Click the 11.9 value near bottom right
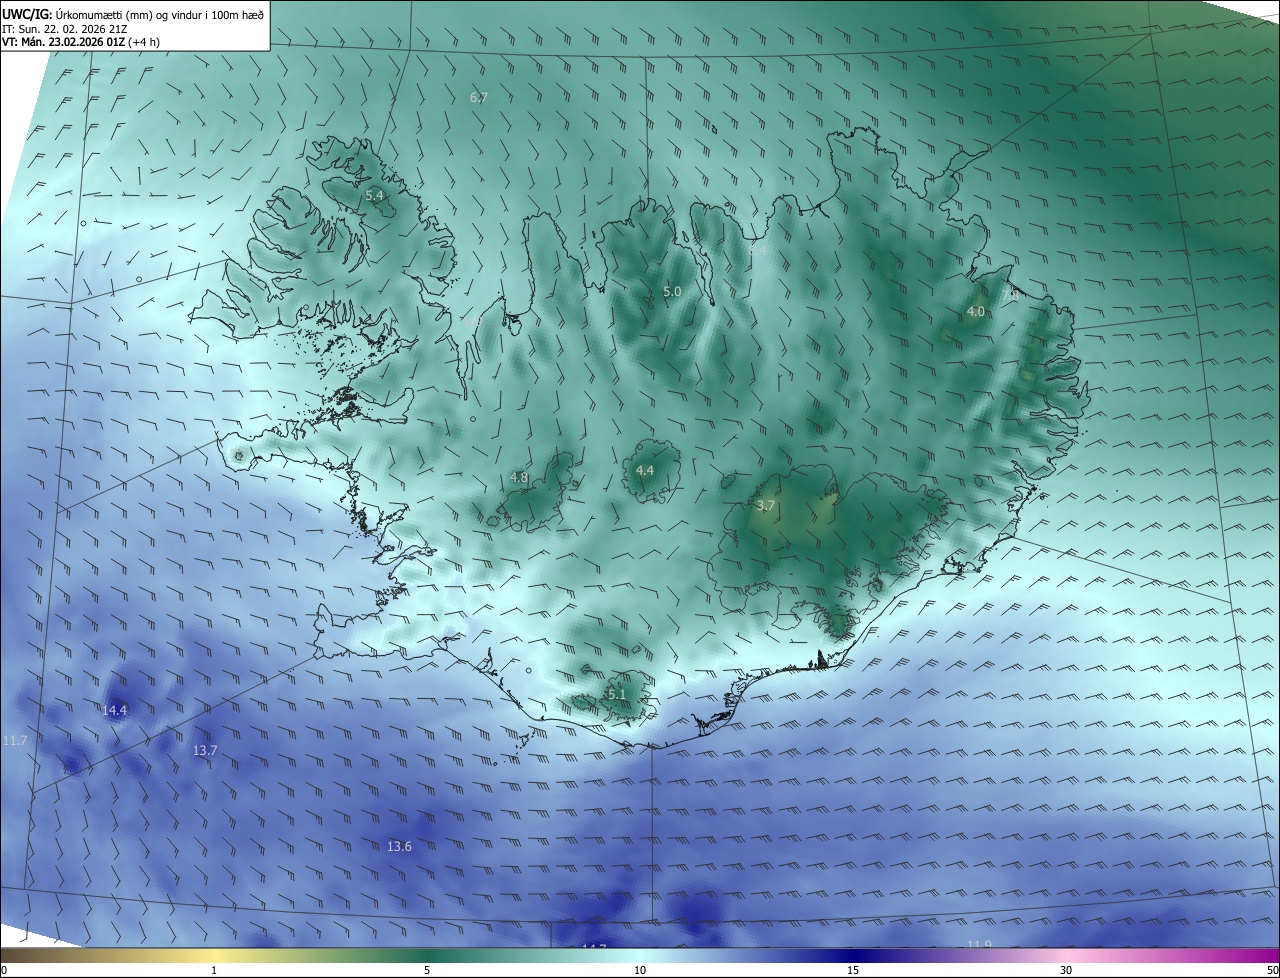The image size is (1280, 978). click(x=979, y=944)
